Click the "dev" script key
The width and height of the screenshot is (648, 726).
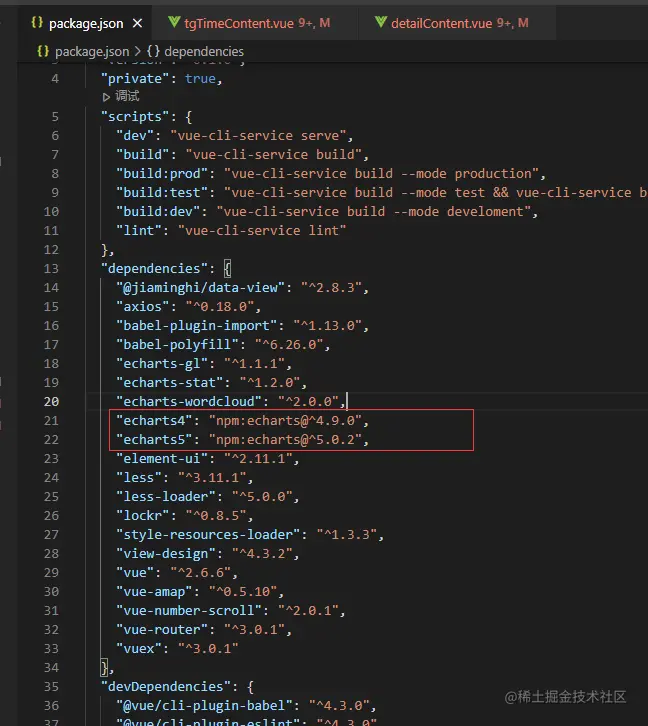click(x=136, y=136)
